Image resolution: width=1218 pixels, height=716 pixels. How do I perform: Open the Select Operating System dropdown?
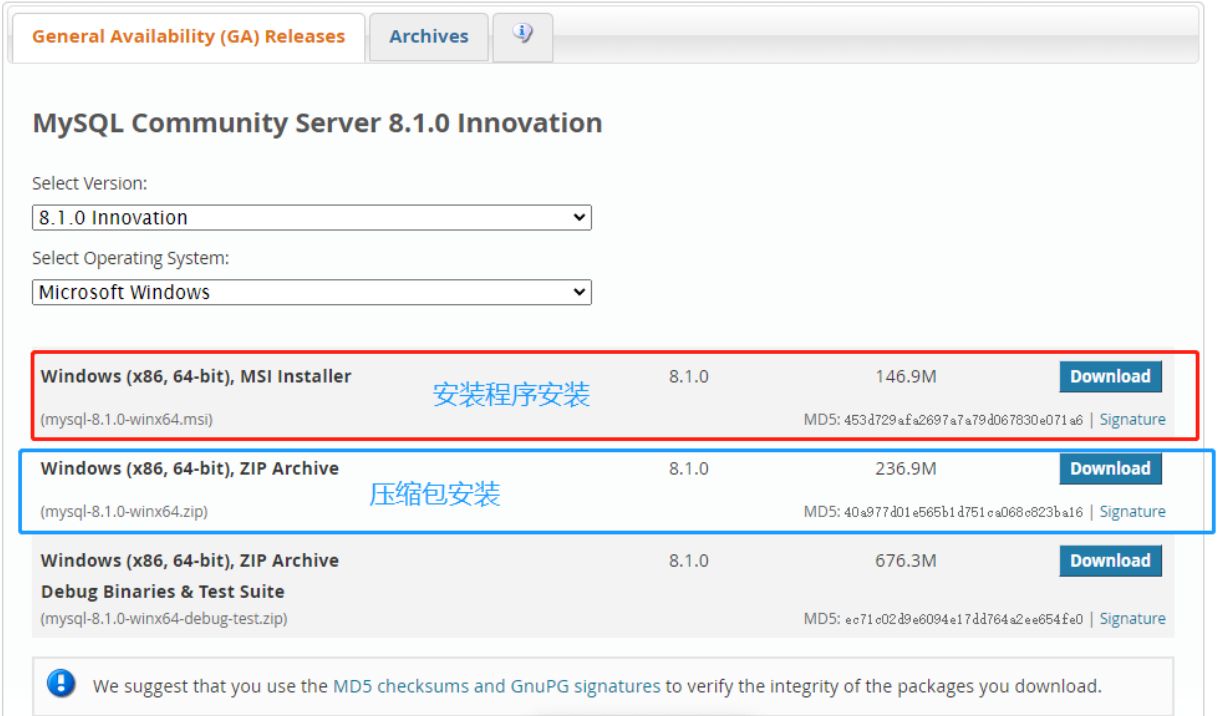tap(312, 292)
